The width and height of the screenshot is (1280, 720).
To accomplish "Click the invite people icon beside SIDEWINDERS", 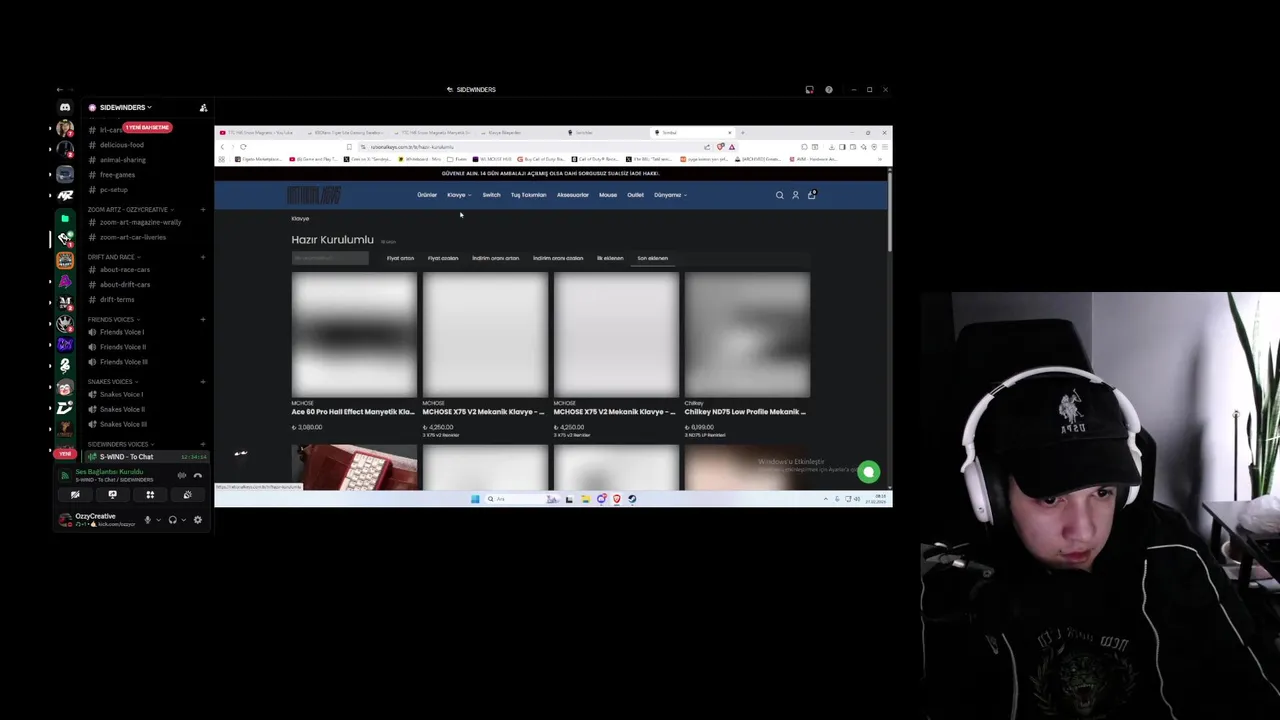I will 203,107.
